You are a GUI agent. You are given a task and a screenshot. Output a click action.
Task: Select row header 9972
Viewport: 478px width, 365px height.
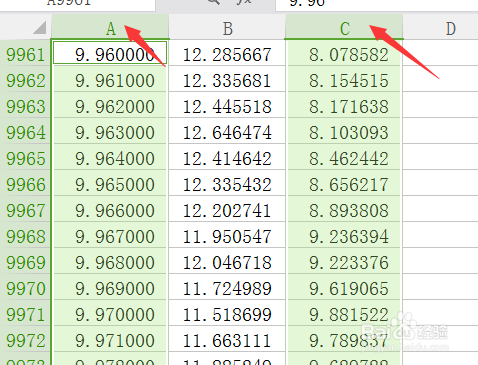pos(25,340)
